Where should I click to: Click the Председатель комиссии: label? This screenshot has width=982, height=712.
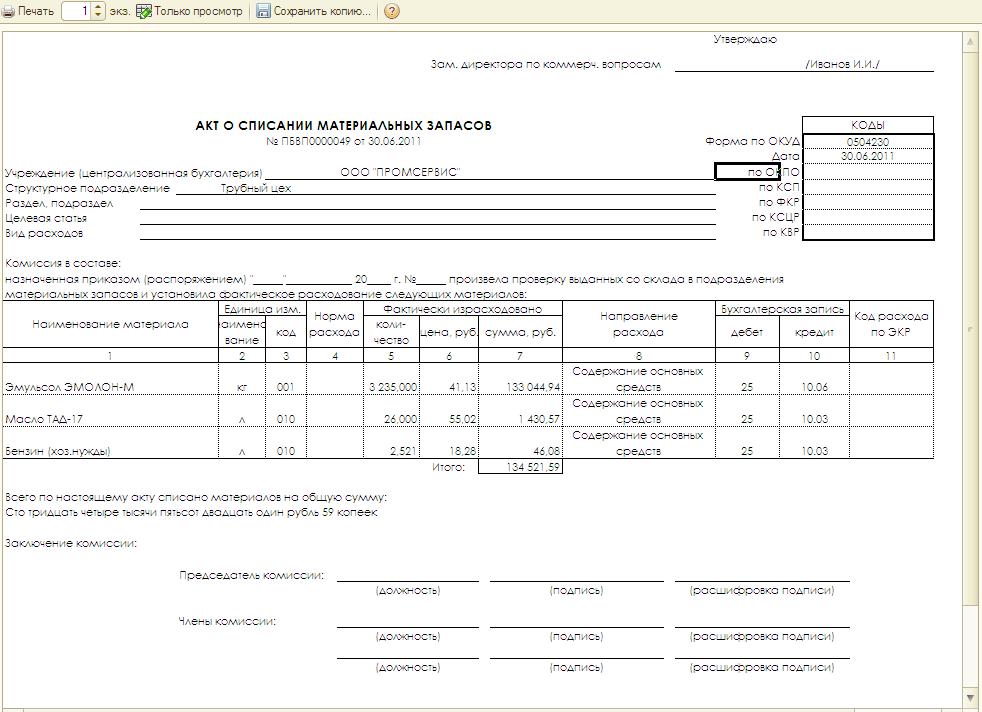[252, 575]
